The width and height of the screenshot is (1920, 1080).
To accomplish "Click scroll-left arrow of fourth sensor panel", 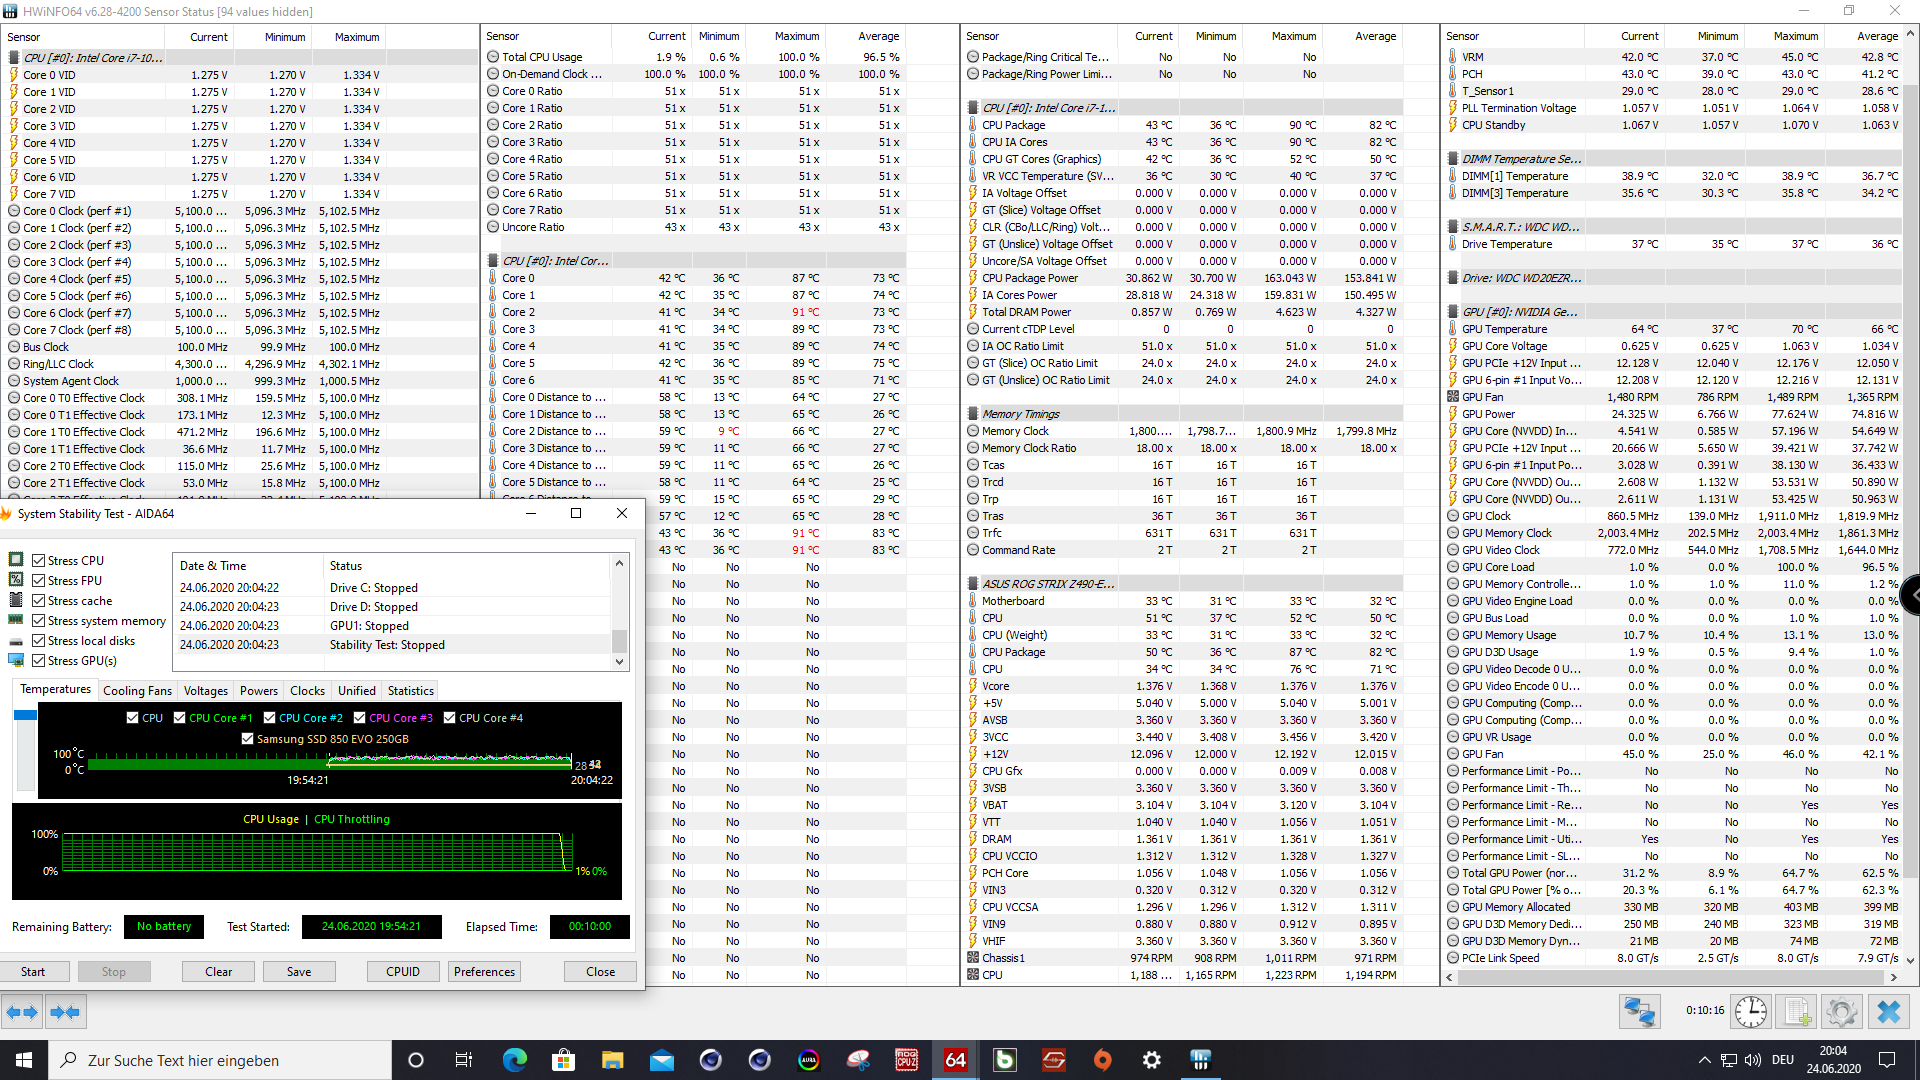I will coord(1450,977).
